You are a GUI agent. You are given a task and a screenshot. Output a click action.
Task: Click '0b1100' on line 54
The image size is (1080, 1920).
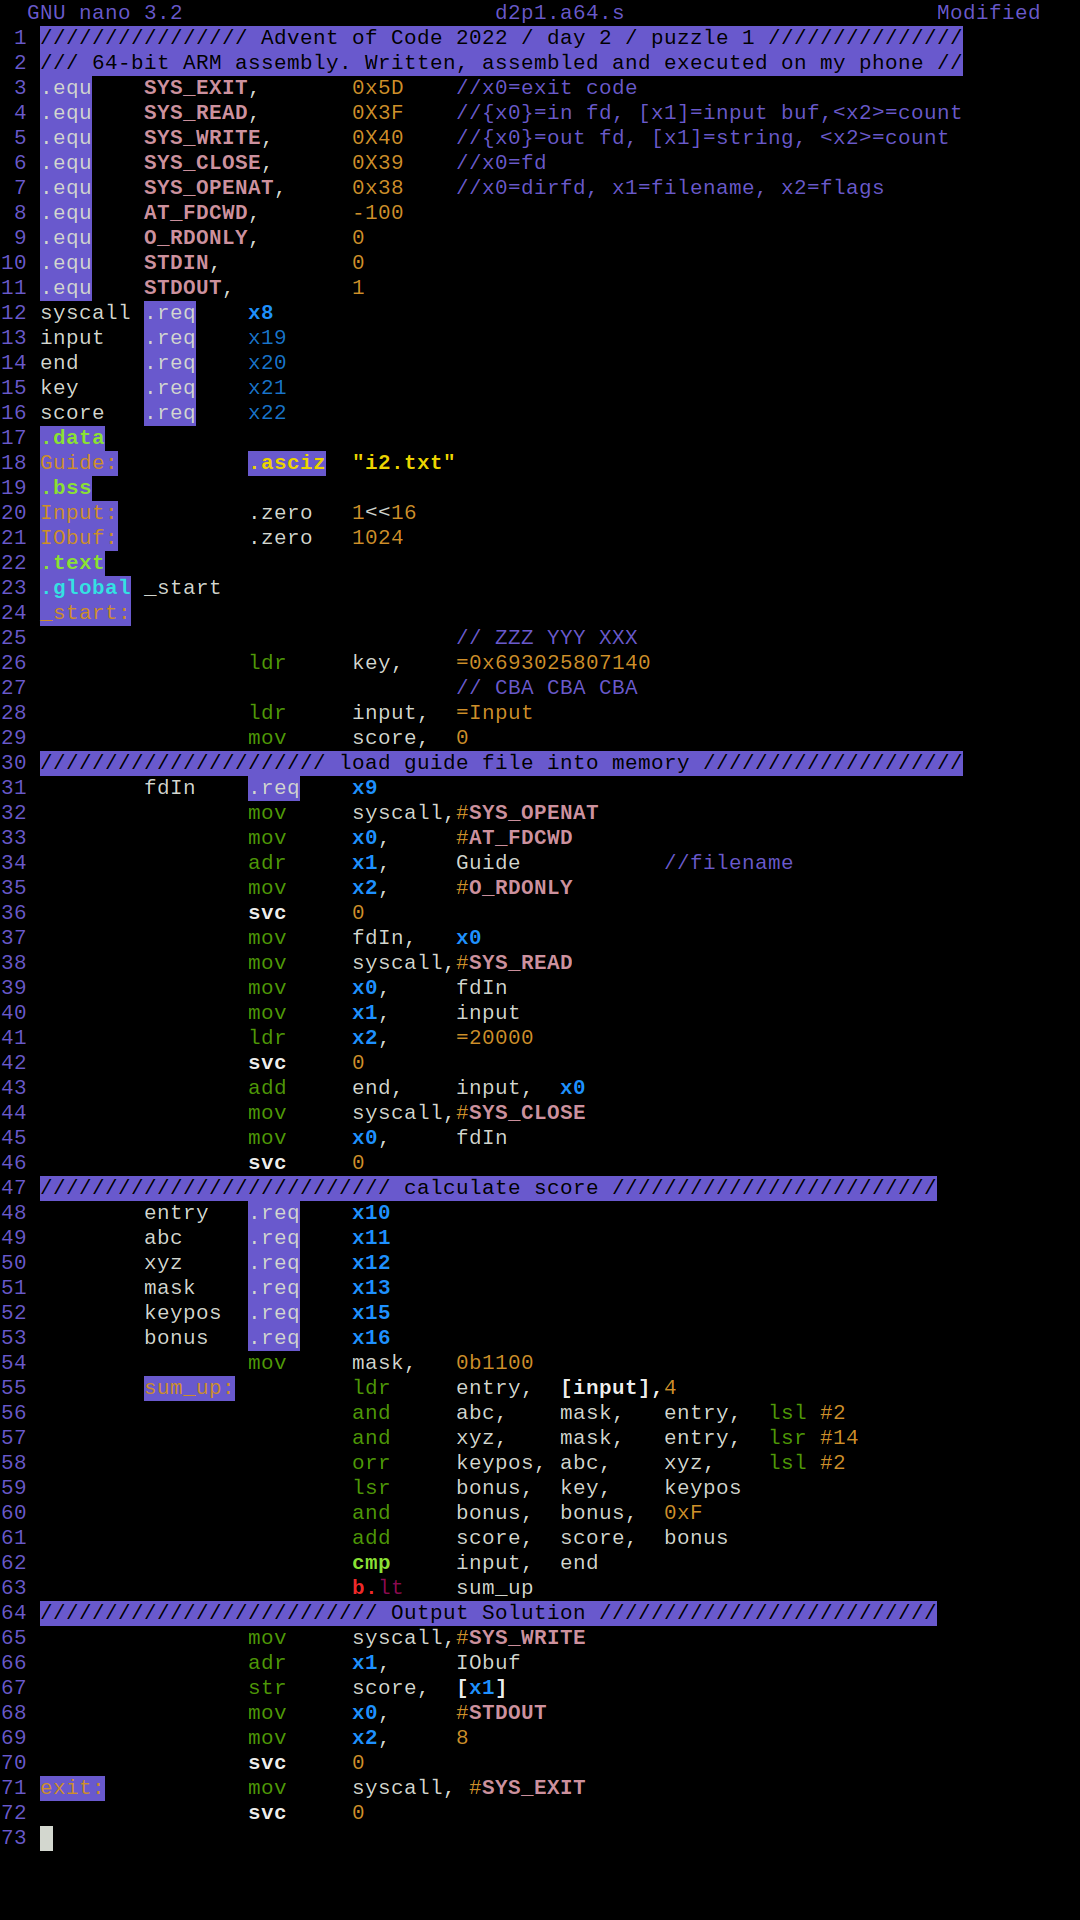click(495, 1363)
